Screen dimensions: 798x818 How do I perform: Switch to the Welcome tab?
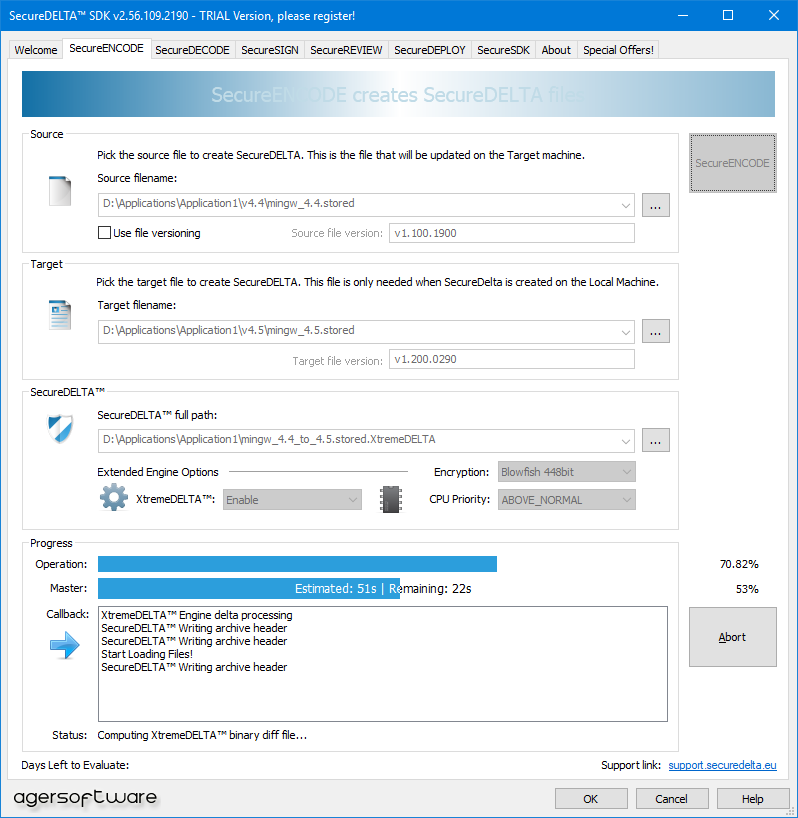(36, 50)
